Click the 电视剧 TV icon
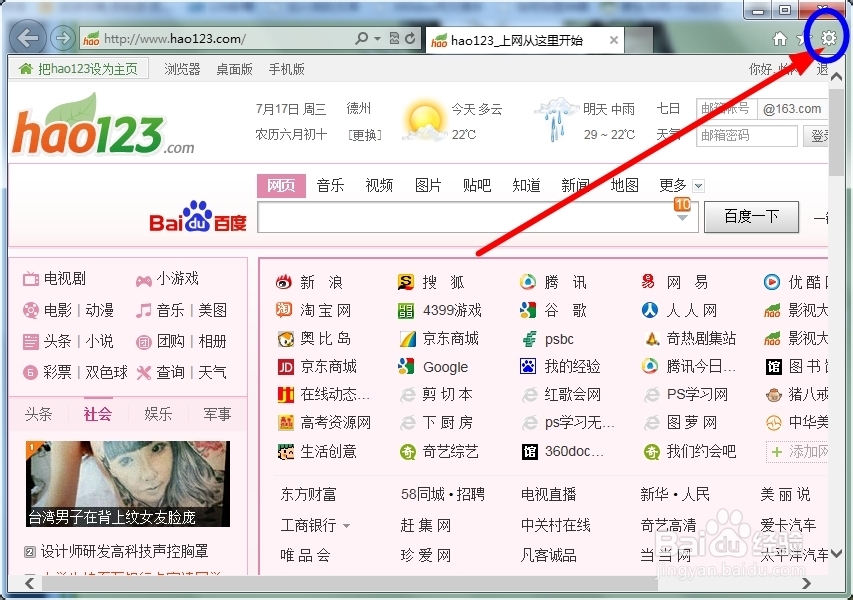This screenshot has height=600, width=853. point(30,280)
